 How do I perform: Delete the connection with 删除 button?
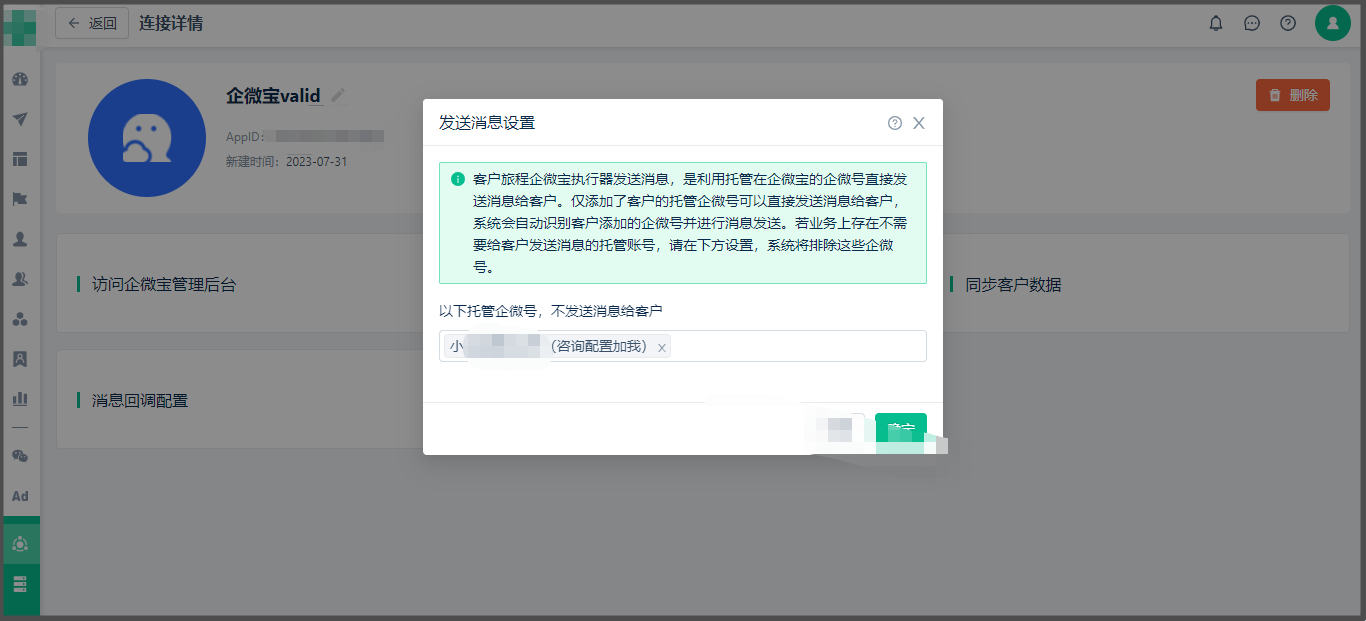coord(1293,95)
